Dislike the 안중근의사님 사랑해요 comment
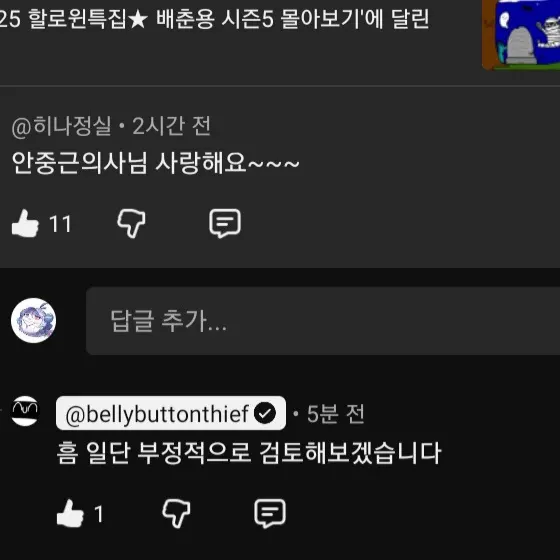 pyautogui.click(x=131, y=224)
